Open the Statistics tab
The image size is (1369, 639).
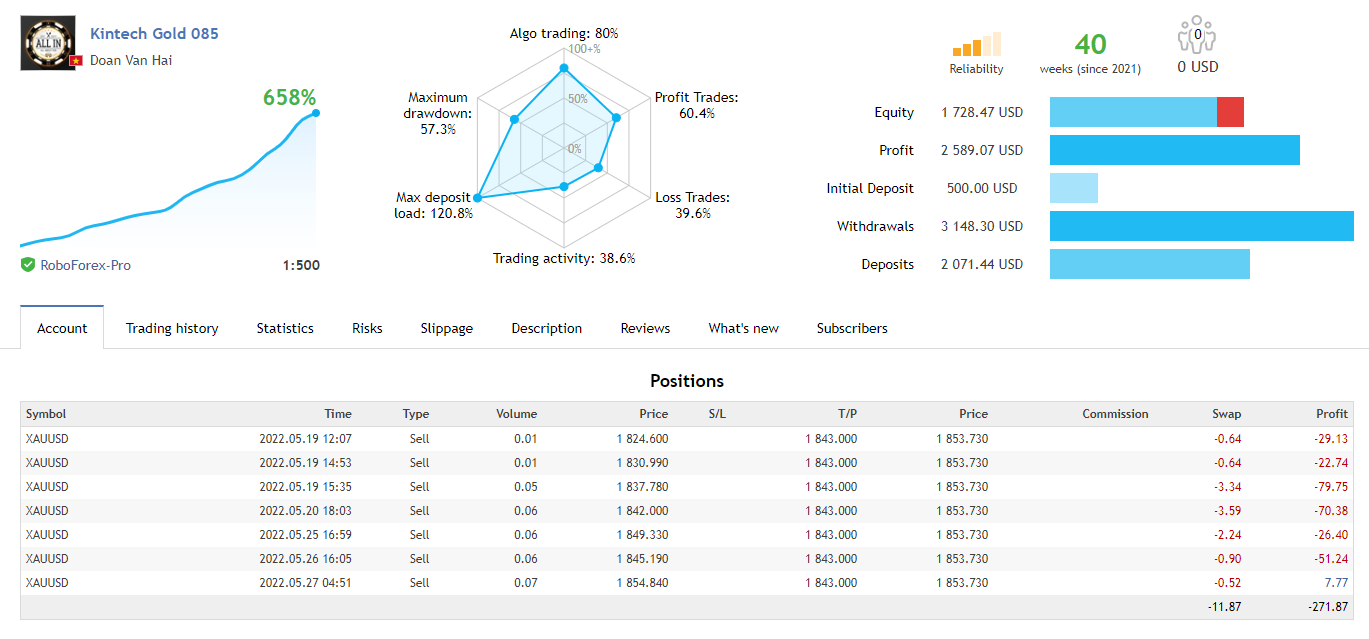[285, 328]
